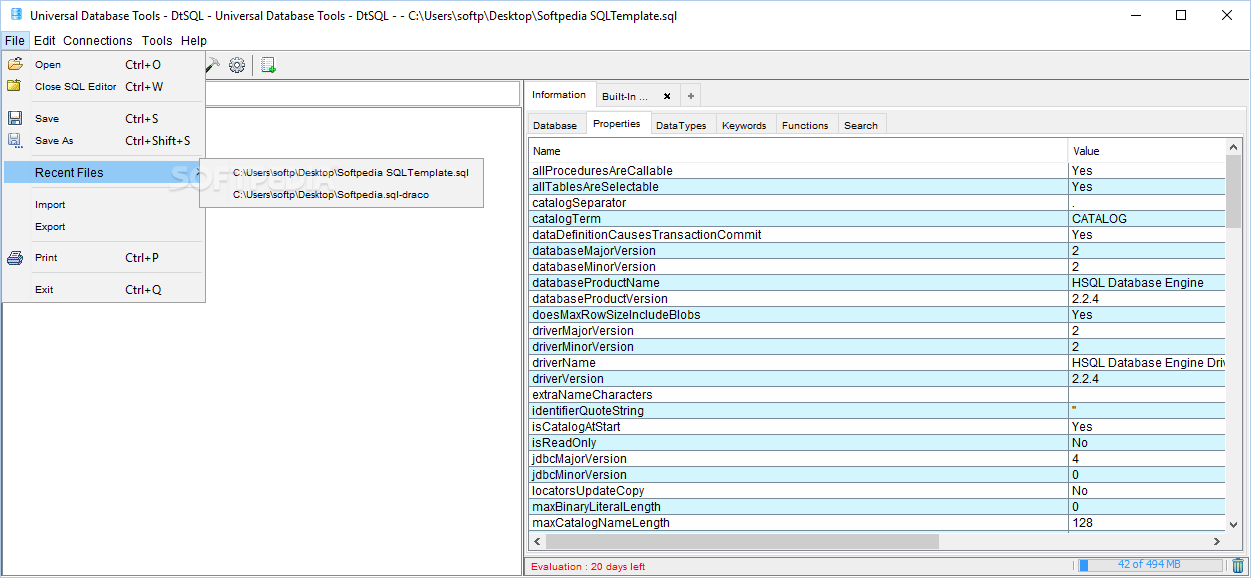Click the horizontal scrollbar right arrow
This screenshot has width=1251, height=578.
click(1217, 541)
